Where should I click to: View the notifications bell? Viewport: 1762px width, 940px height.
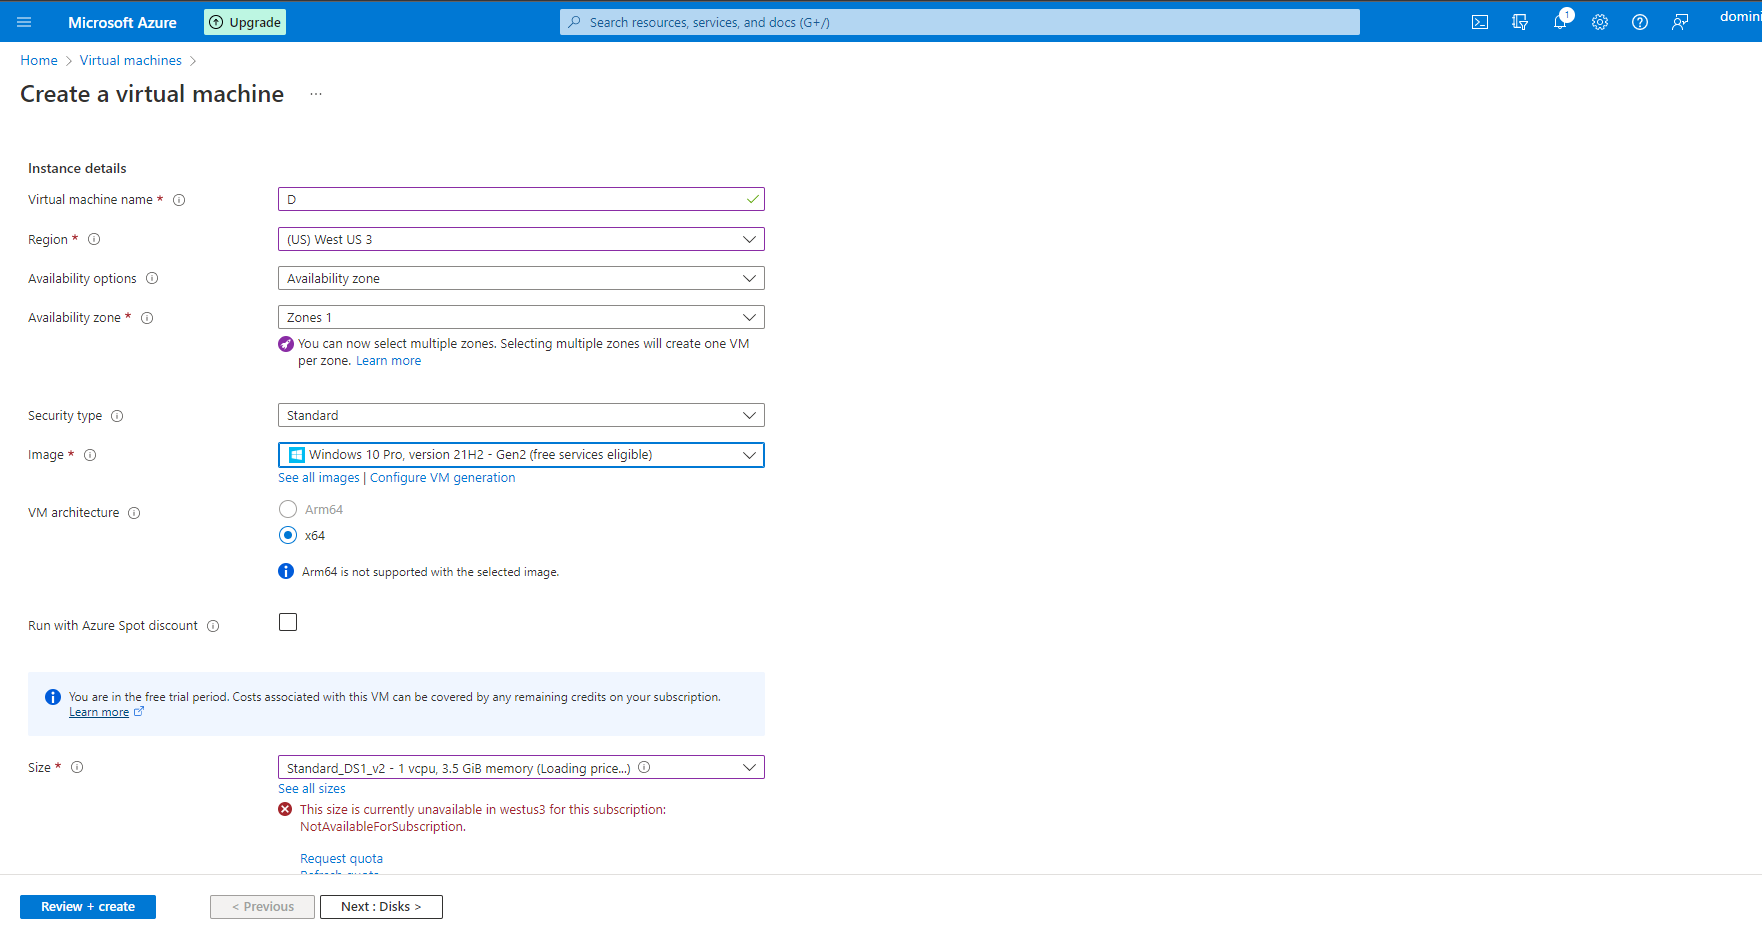point(1561,21)
